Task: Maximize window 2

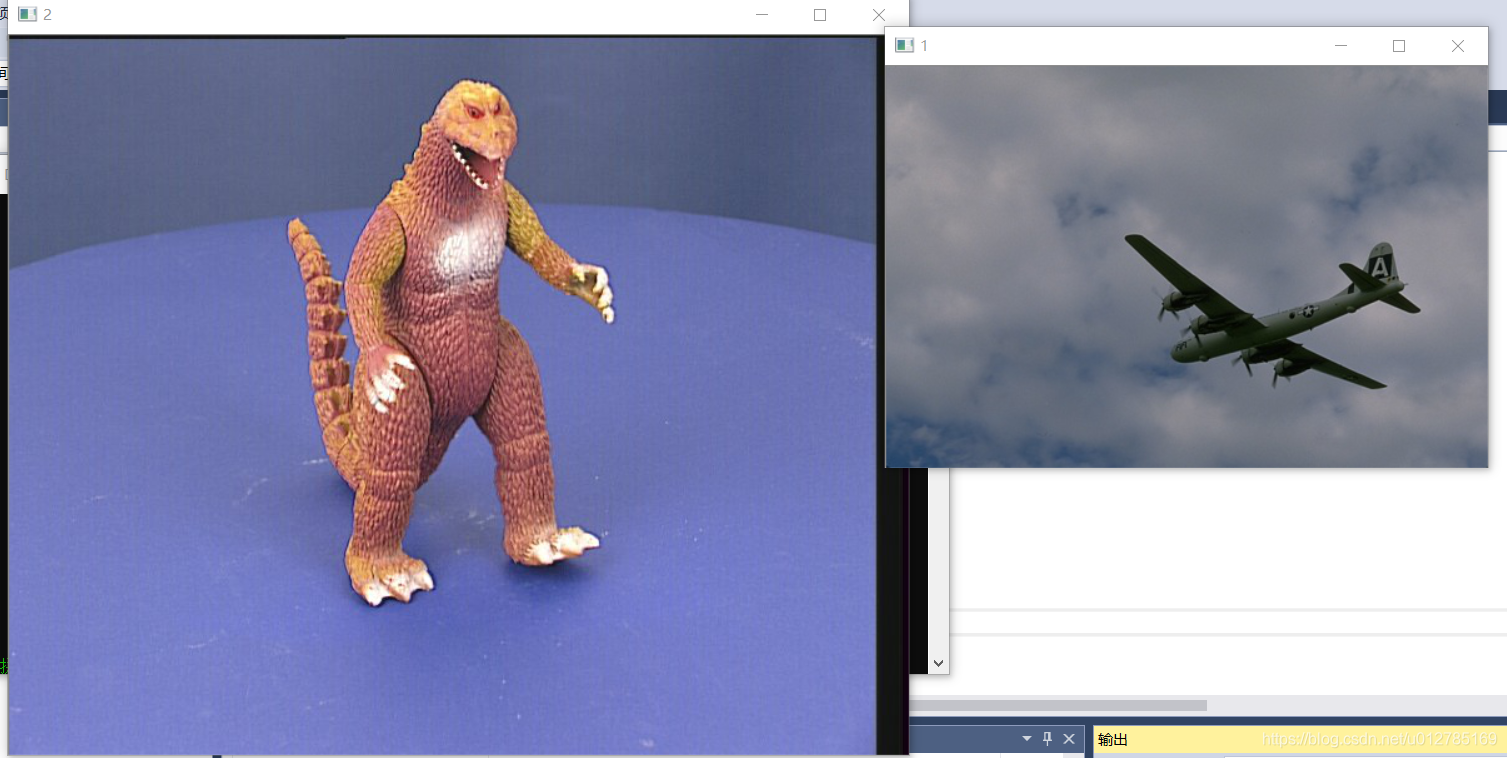Action: pyautogui.click(x=820, y=15)
